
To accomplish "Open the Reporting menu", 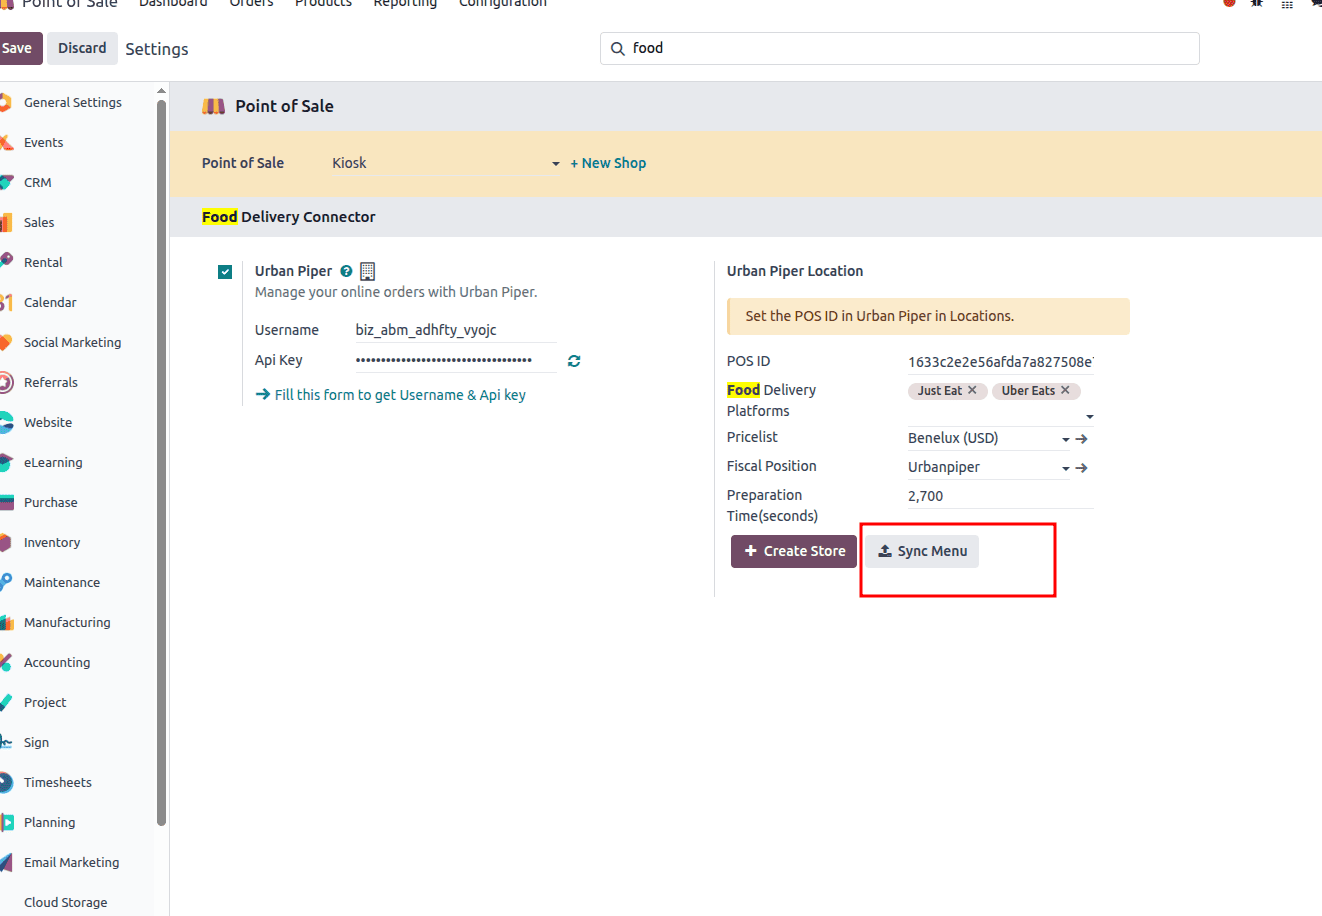I will (x=404, y=4).
